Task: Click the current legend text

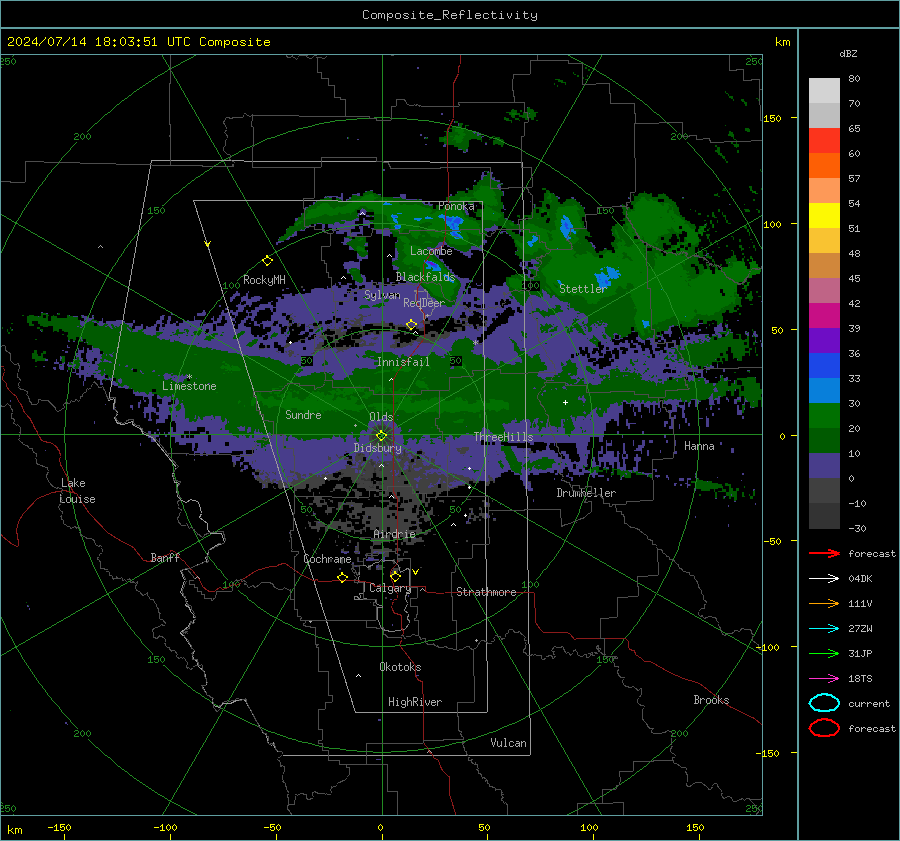Action: tap(869, 704)
